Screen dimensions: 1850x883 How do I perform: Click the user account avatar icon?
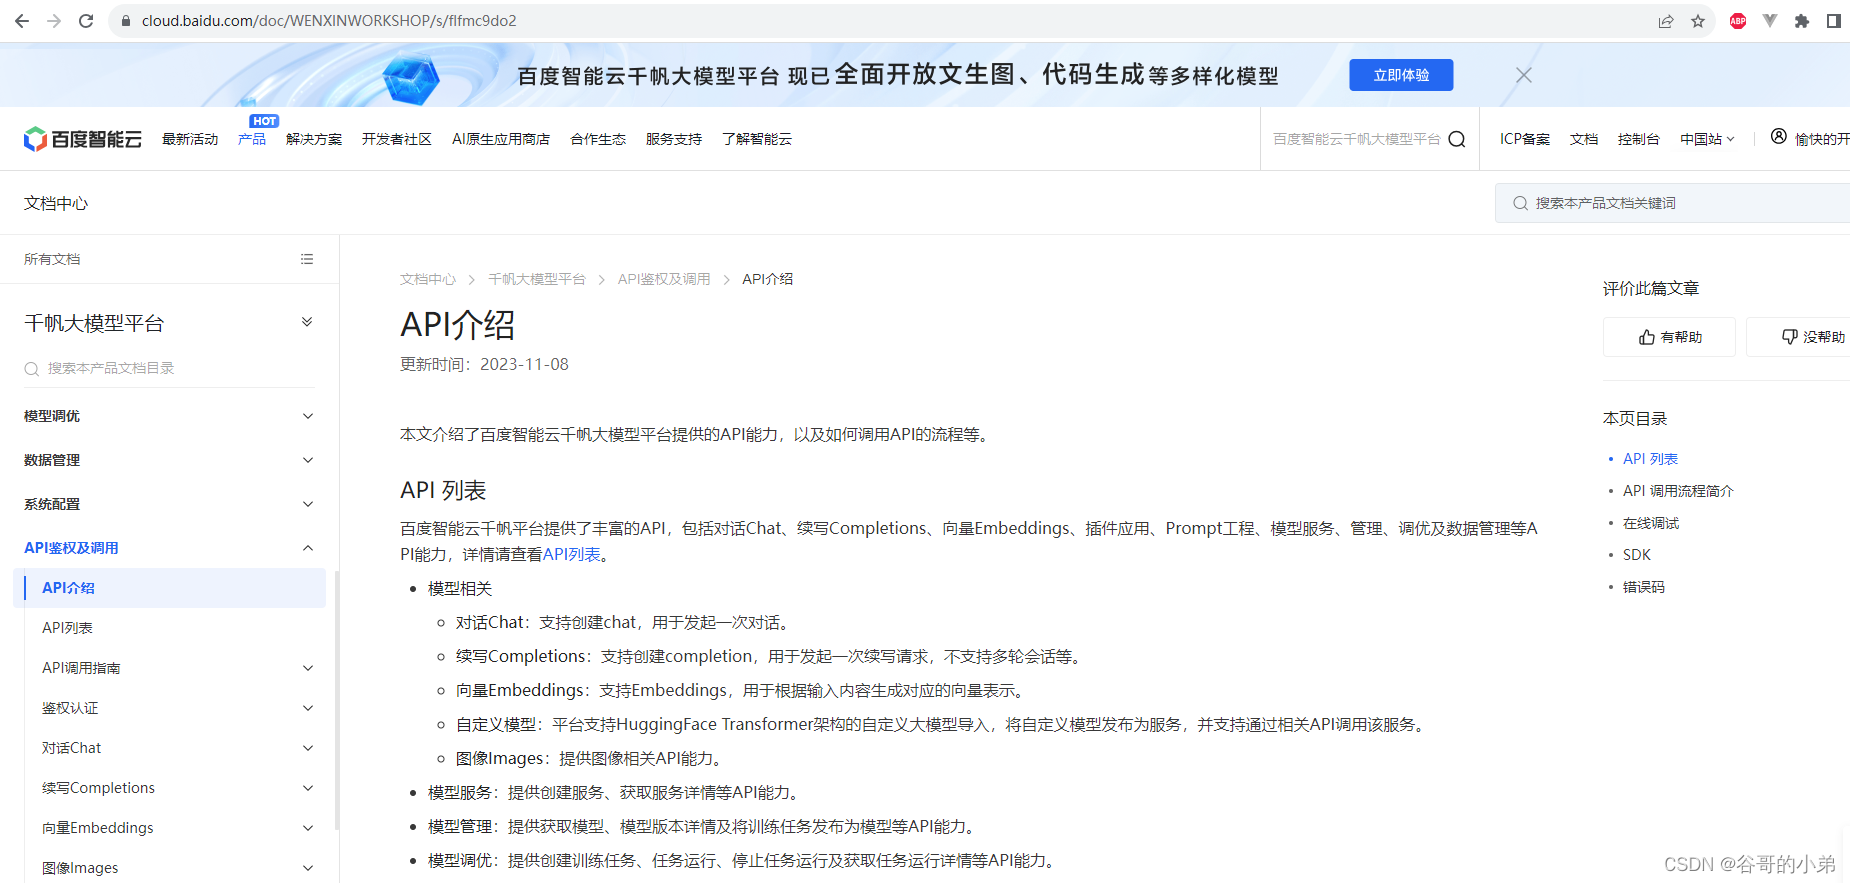[x=1778, y=137]
